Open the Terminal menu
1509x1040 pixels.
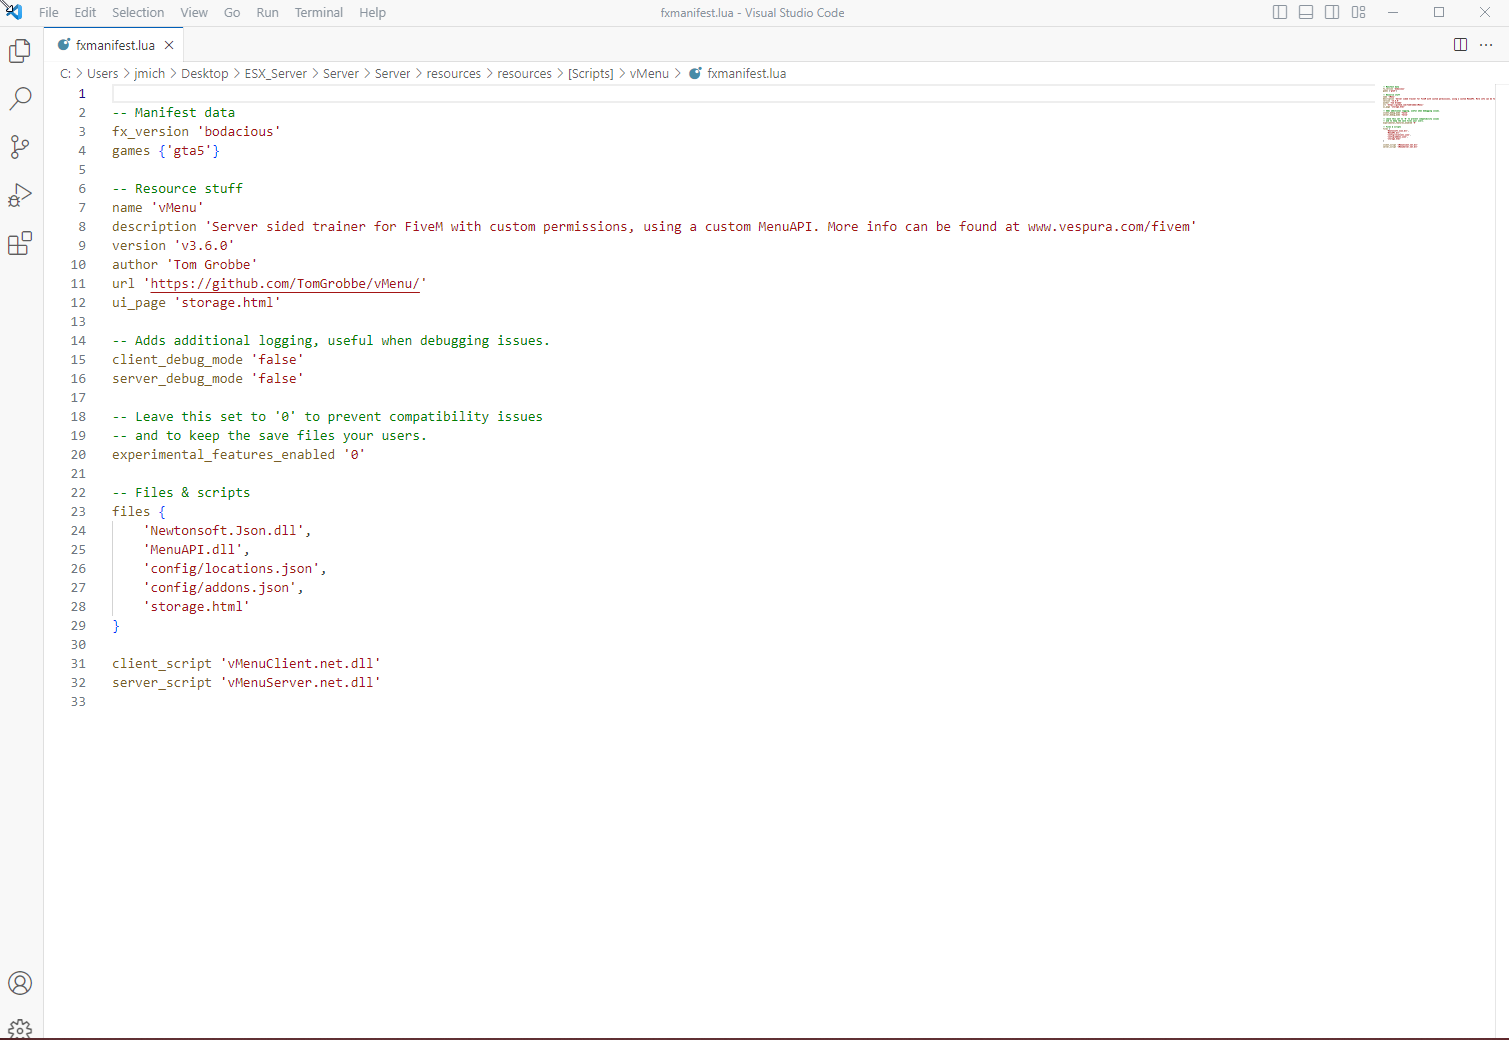pos(319,12)
